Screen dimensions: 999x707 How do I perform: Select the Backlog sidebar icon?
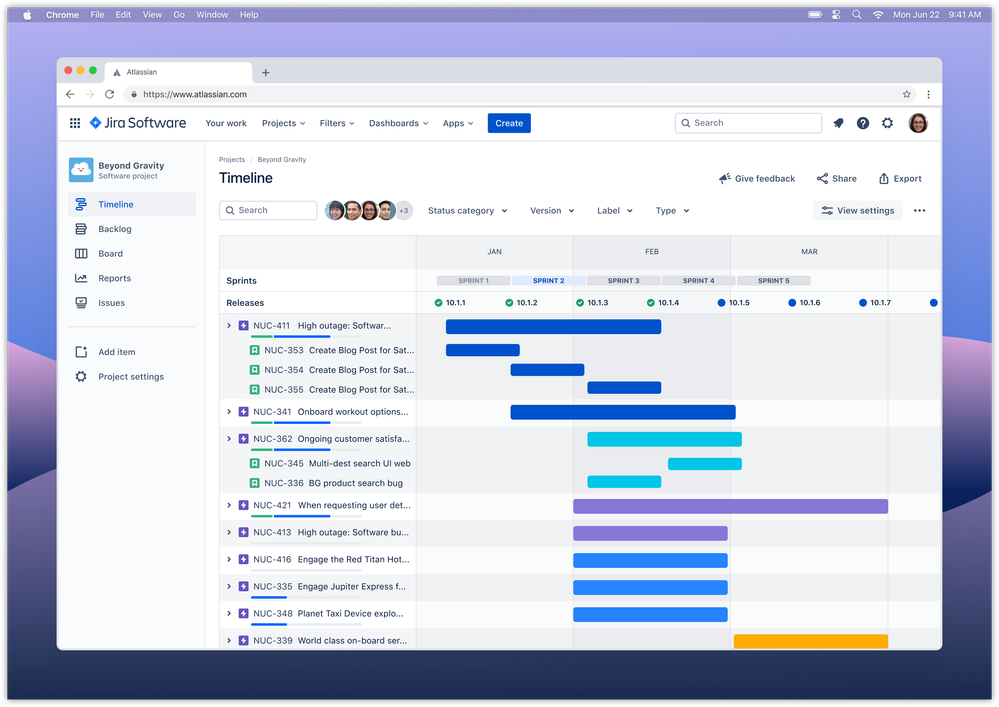click(x=81, y=229)
